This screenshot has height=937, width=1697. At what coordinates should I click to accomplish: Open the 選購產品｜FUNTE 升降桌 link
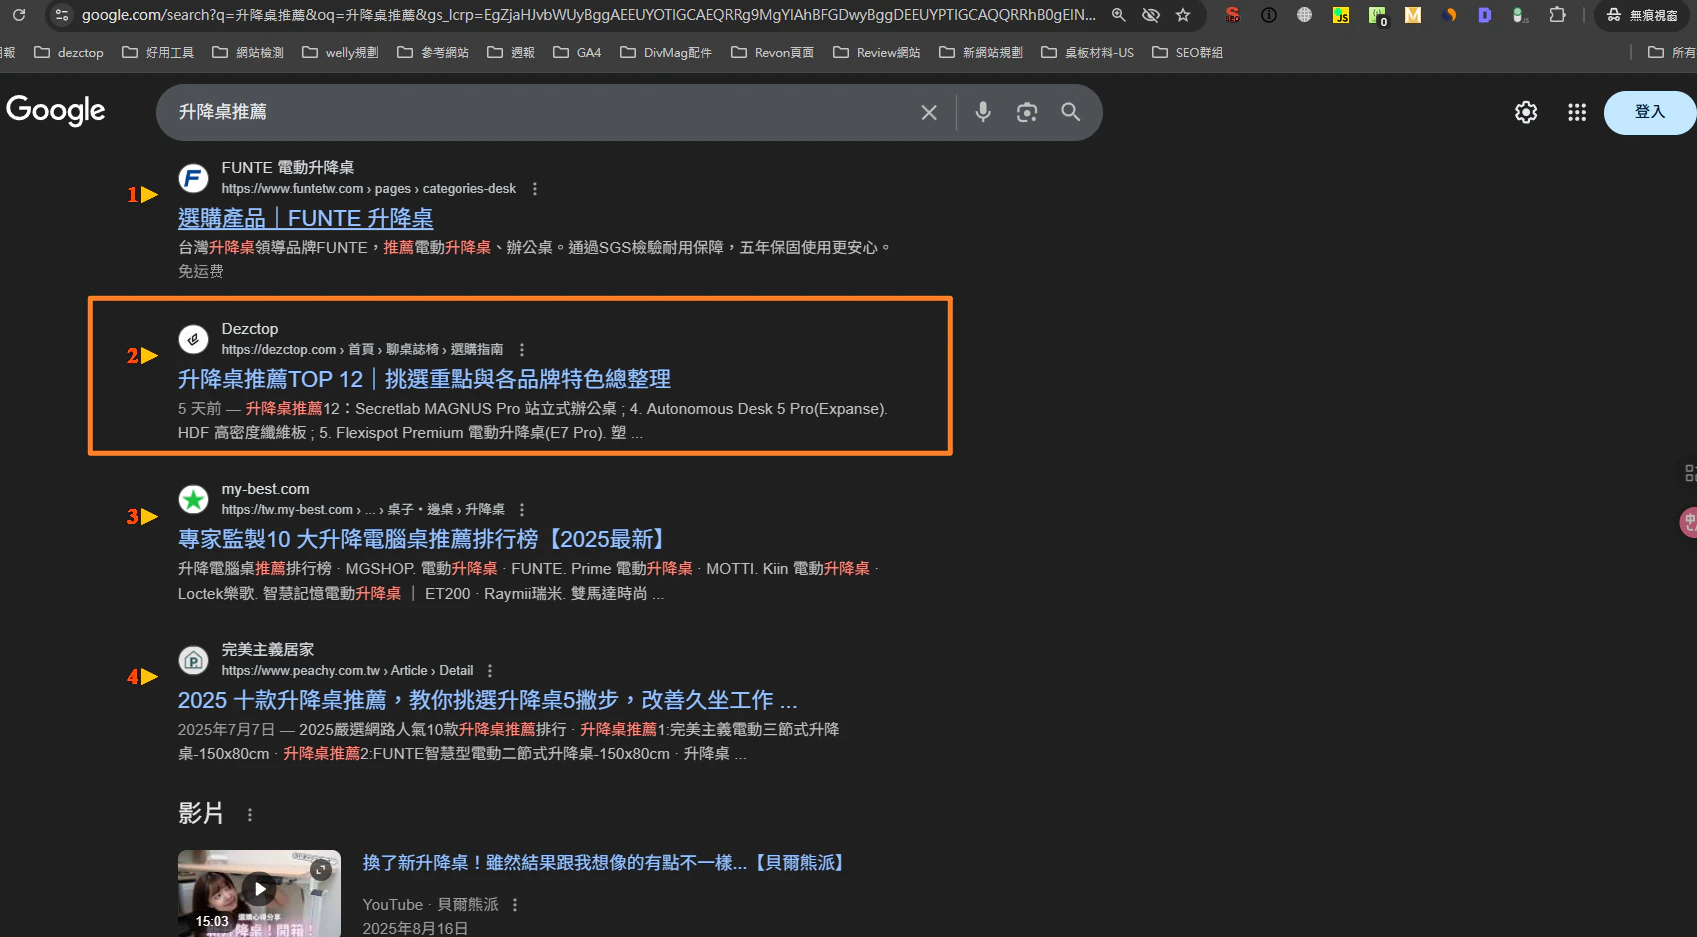pyautogui.click(x=306, y=218)
